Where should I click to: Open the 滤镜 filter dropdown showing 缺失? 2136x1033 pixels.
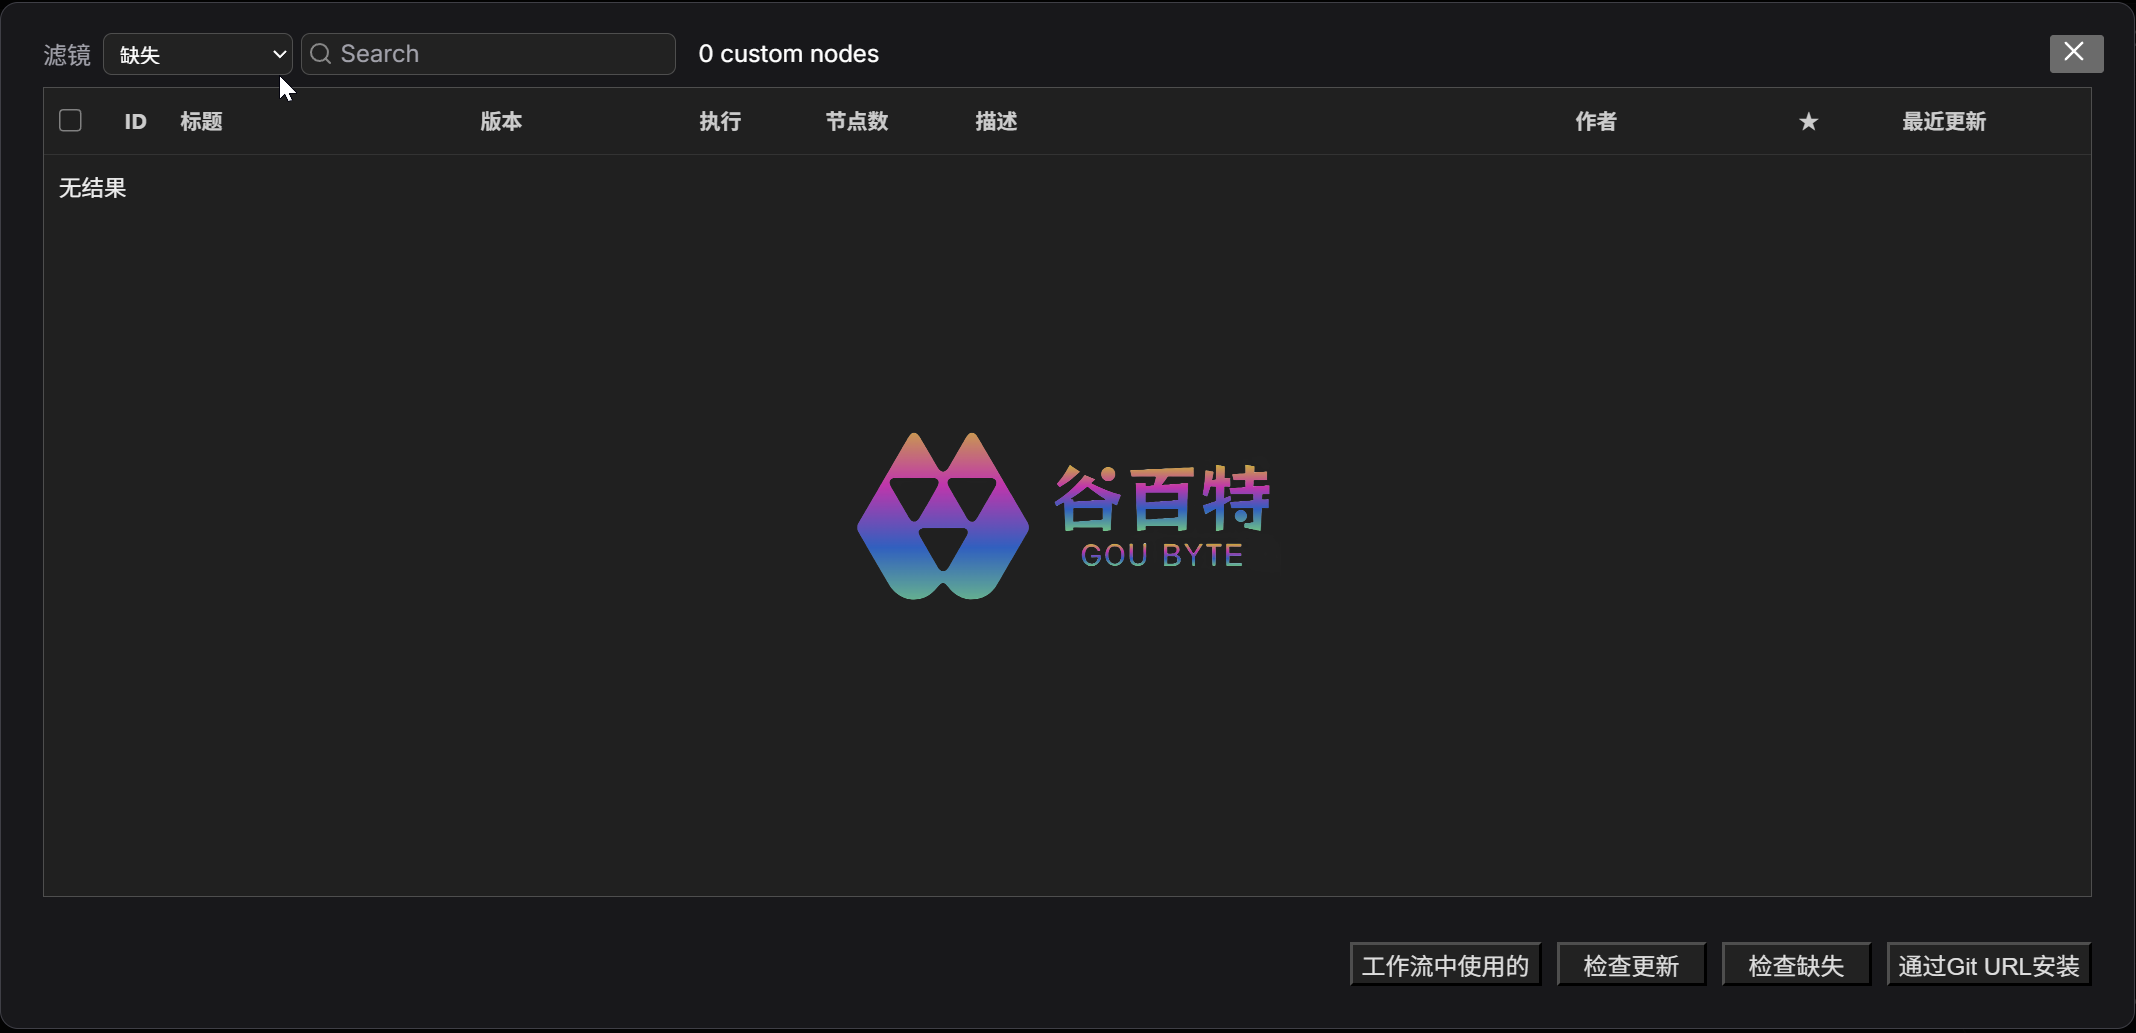[198, 54]
